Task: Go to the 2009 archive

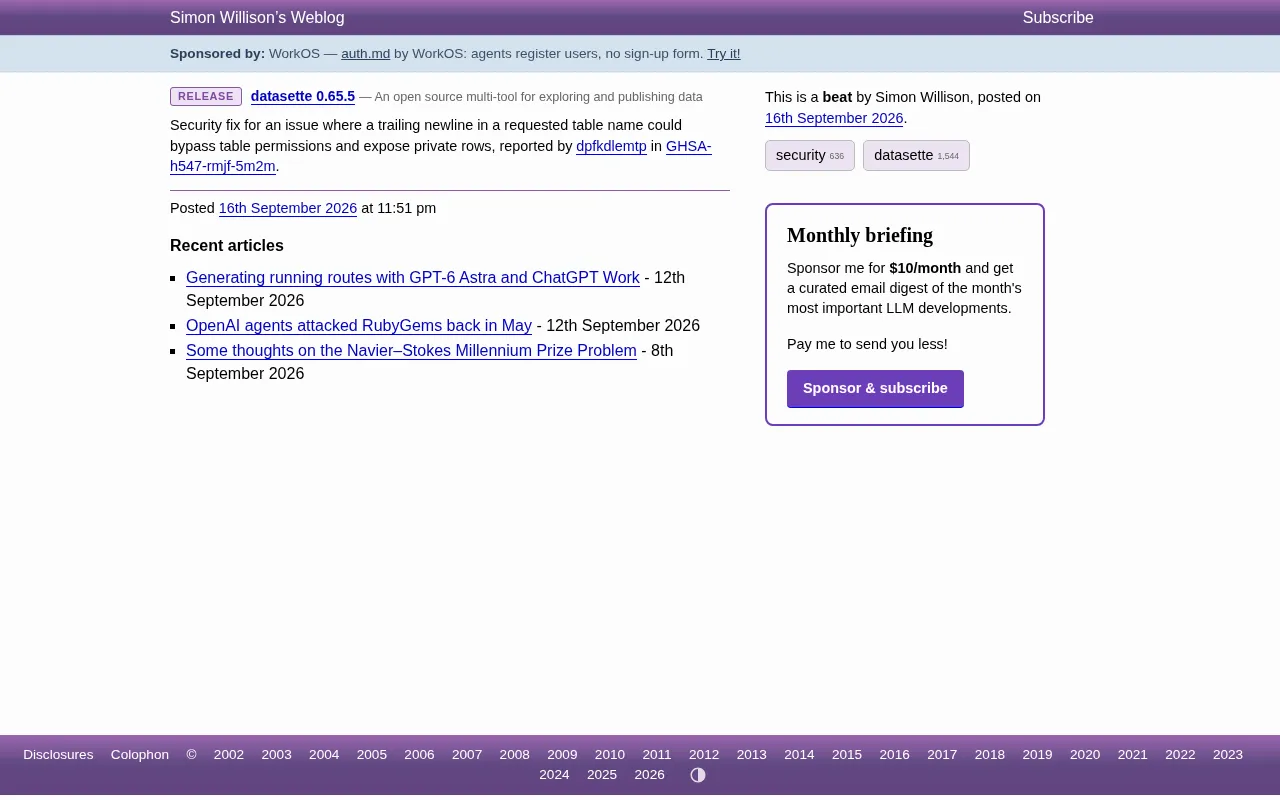Action: [562, 755]
